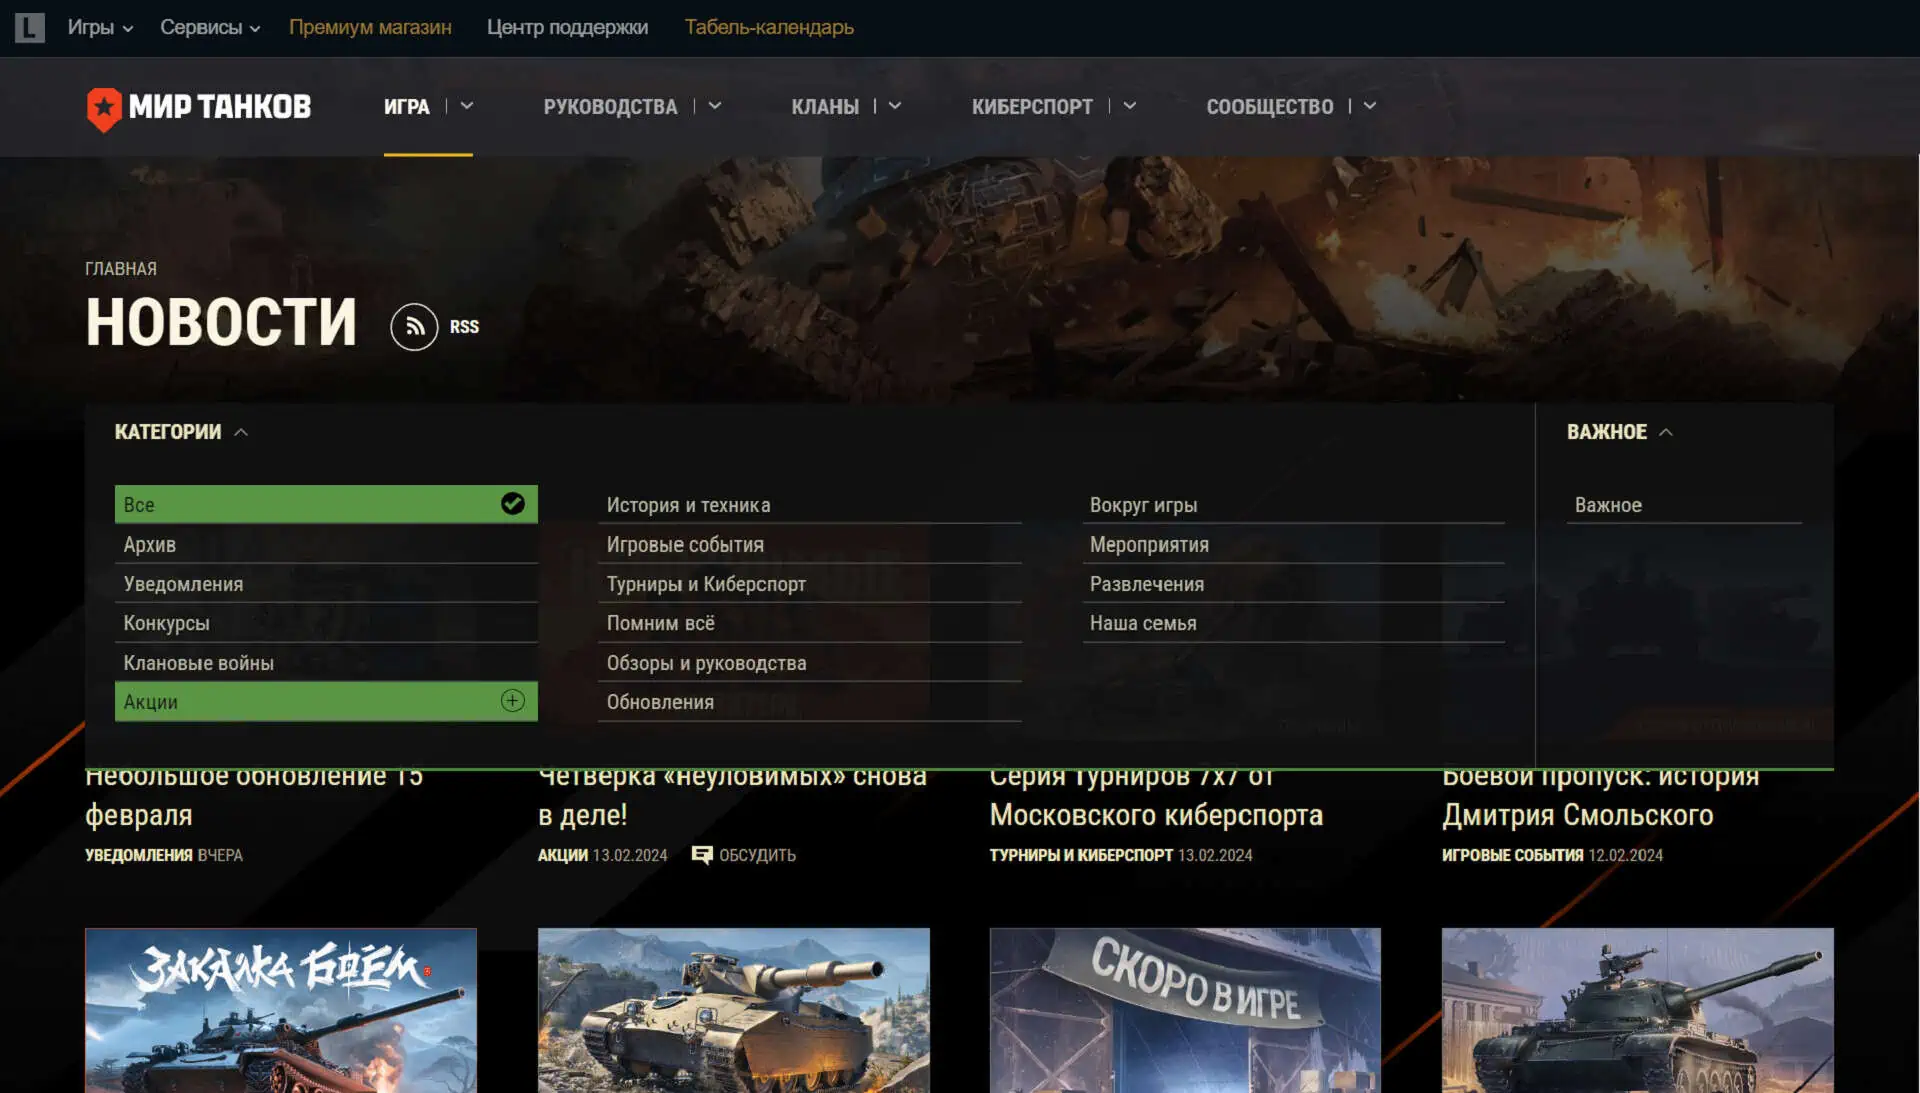Expand the Игры dropdown in top bar
The image size is (1920, 1093).
click(100, 28)
